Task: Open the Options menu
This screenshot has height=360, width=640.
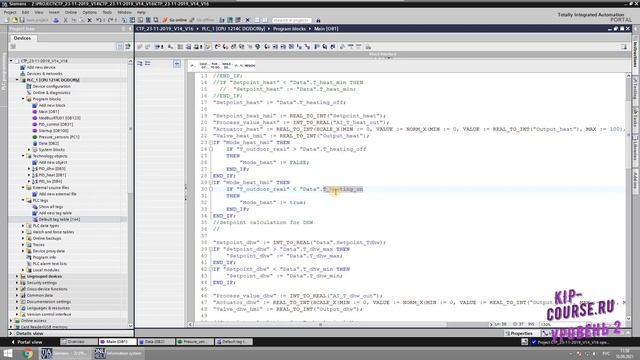Action: point(89,12)
